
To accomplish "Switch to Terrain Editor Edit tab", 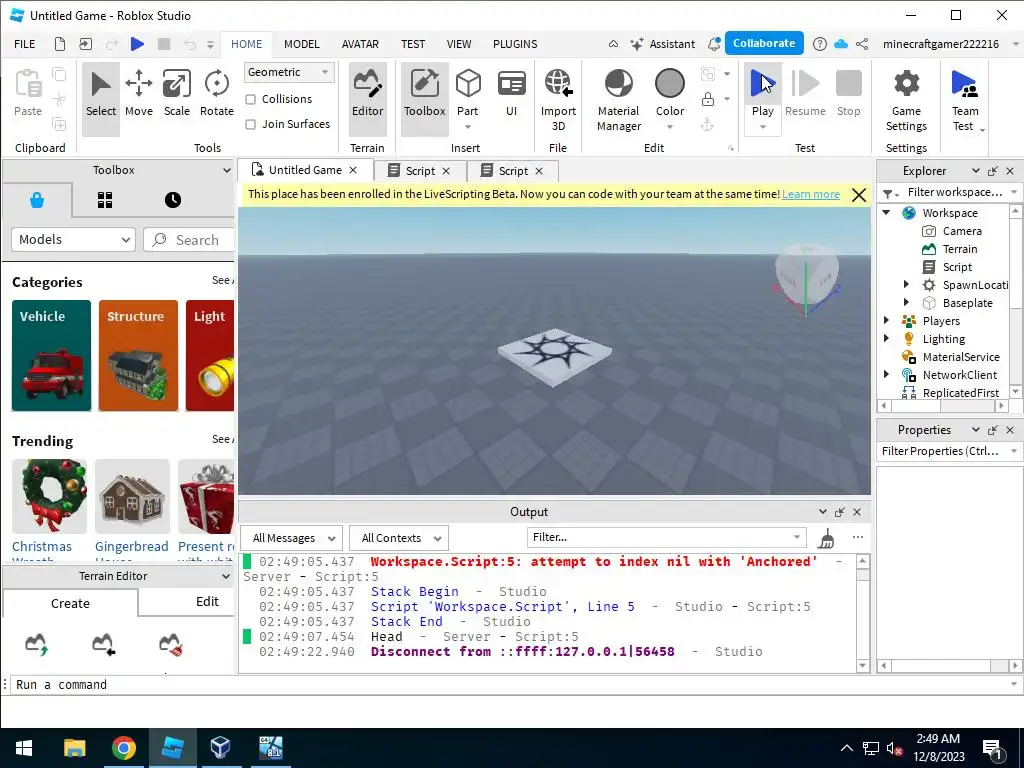I will [x=207, y=601].
